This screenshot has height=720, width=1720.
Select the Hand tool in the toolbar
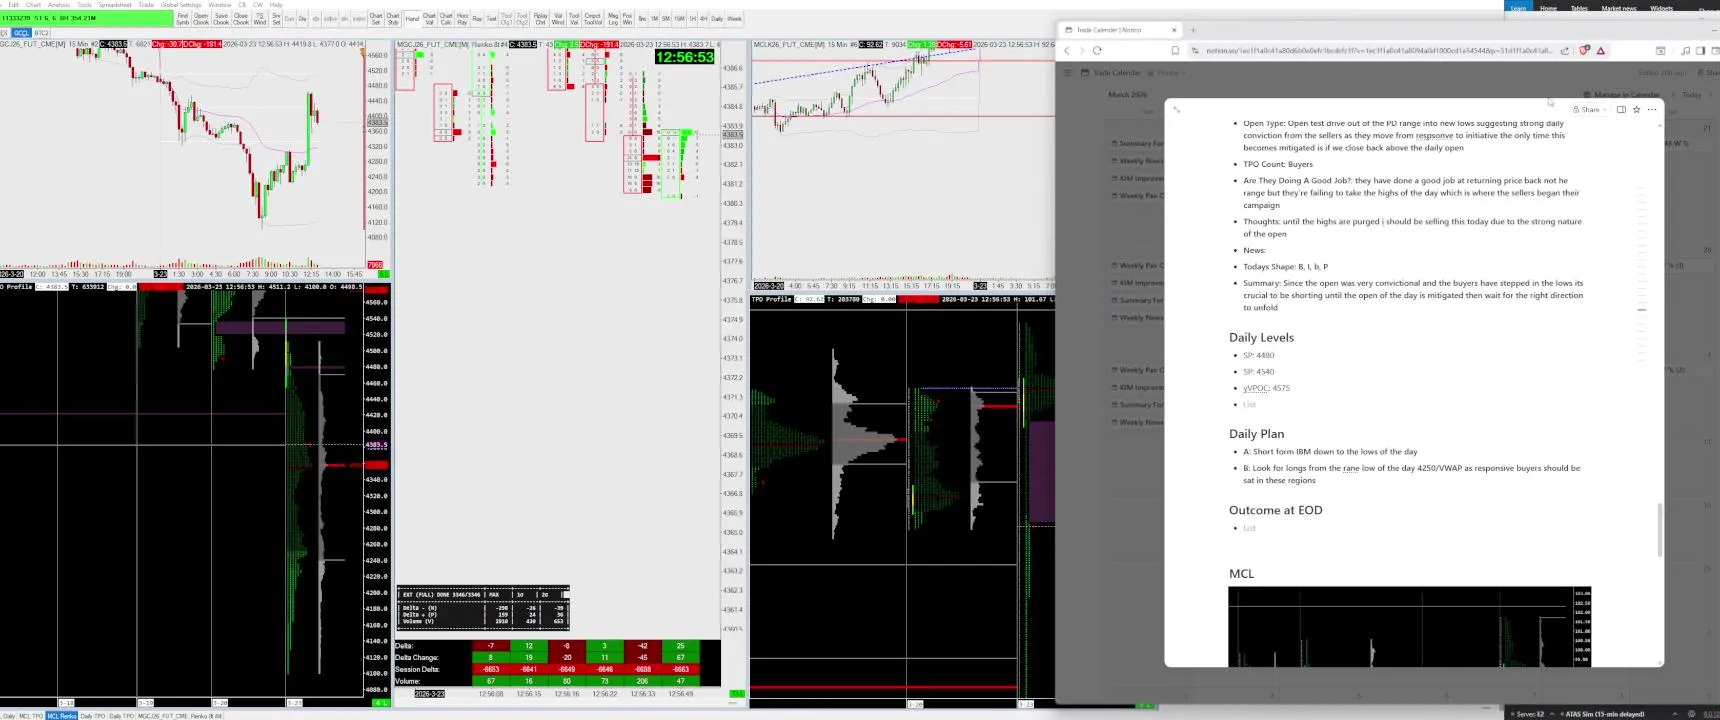412,19
